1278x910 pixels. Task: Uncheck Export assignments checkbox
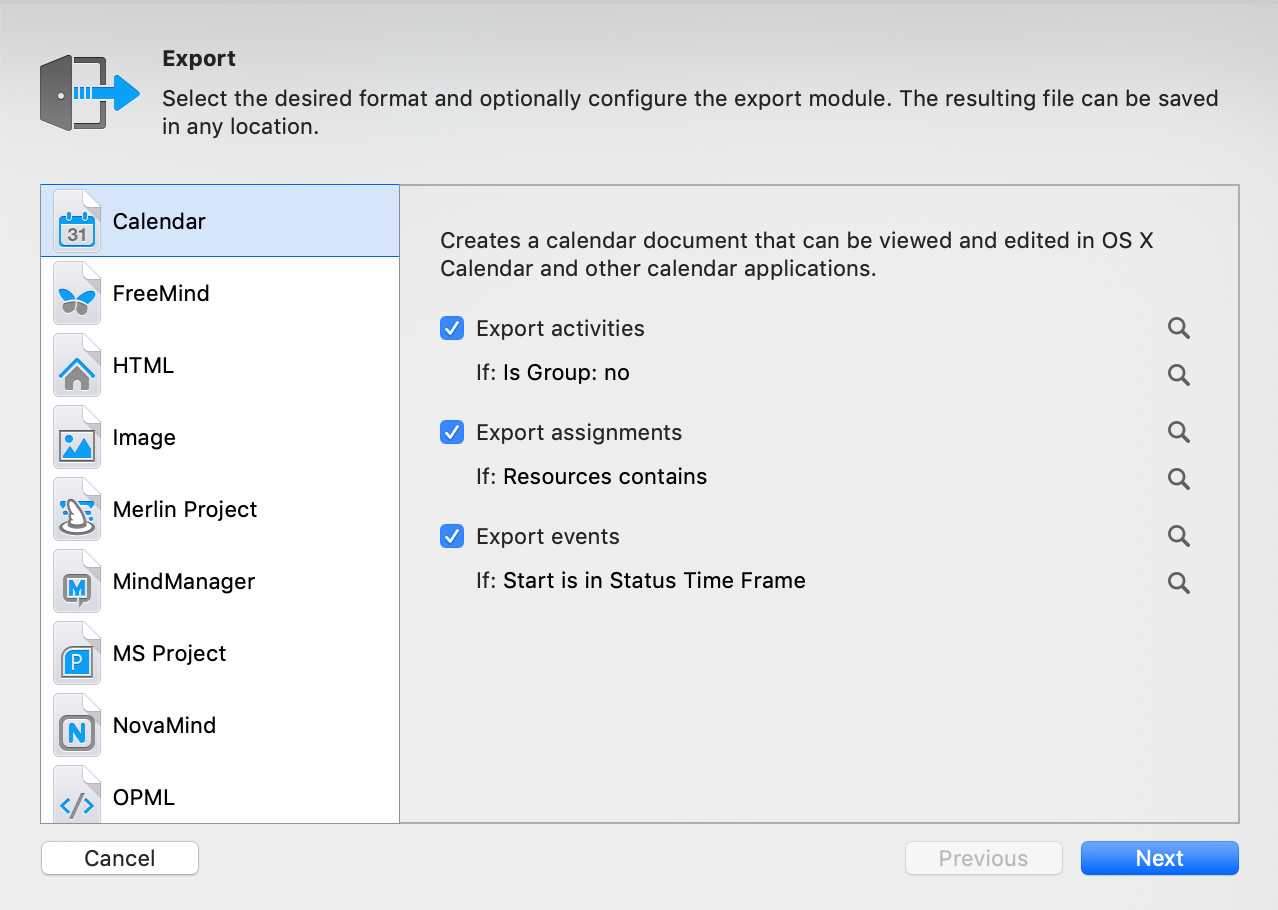[452, 432]
